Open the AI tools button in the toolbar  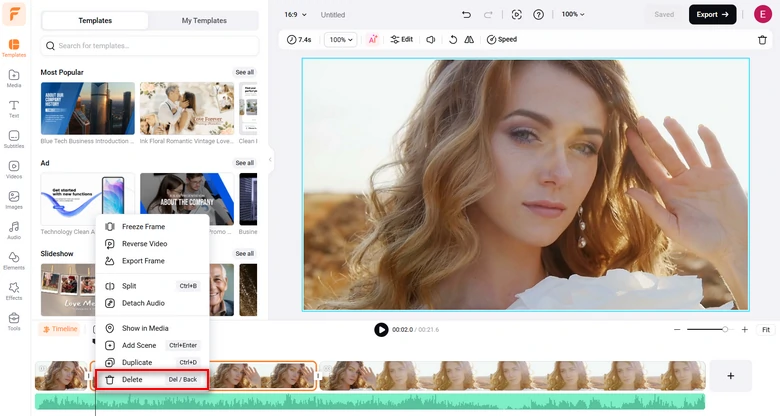point(373,39)
